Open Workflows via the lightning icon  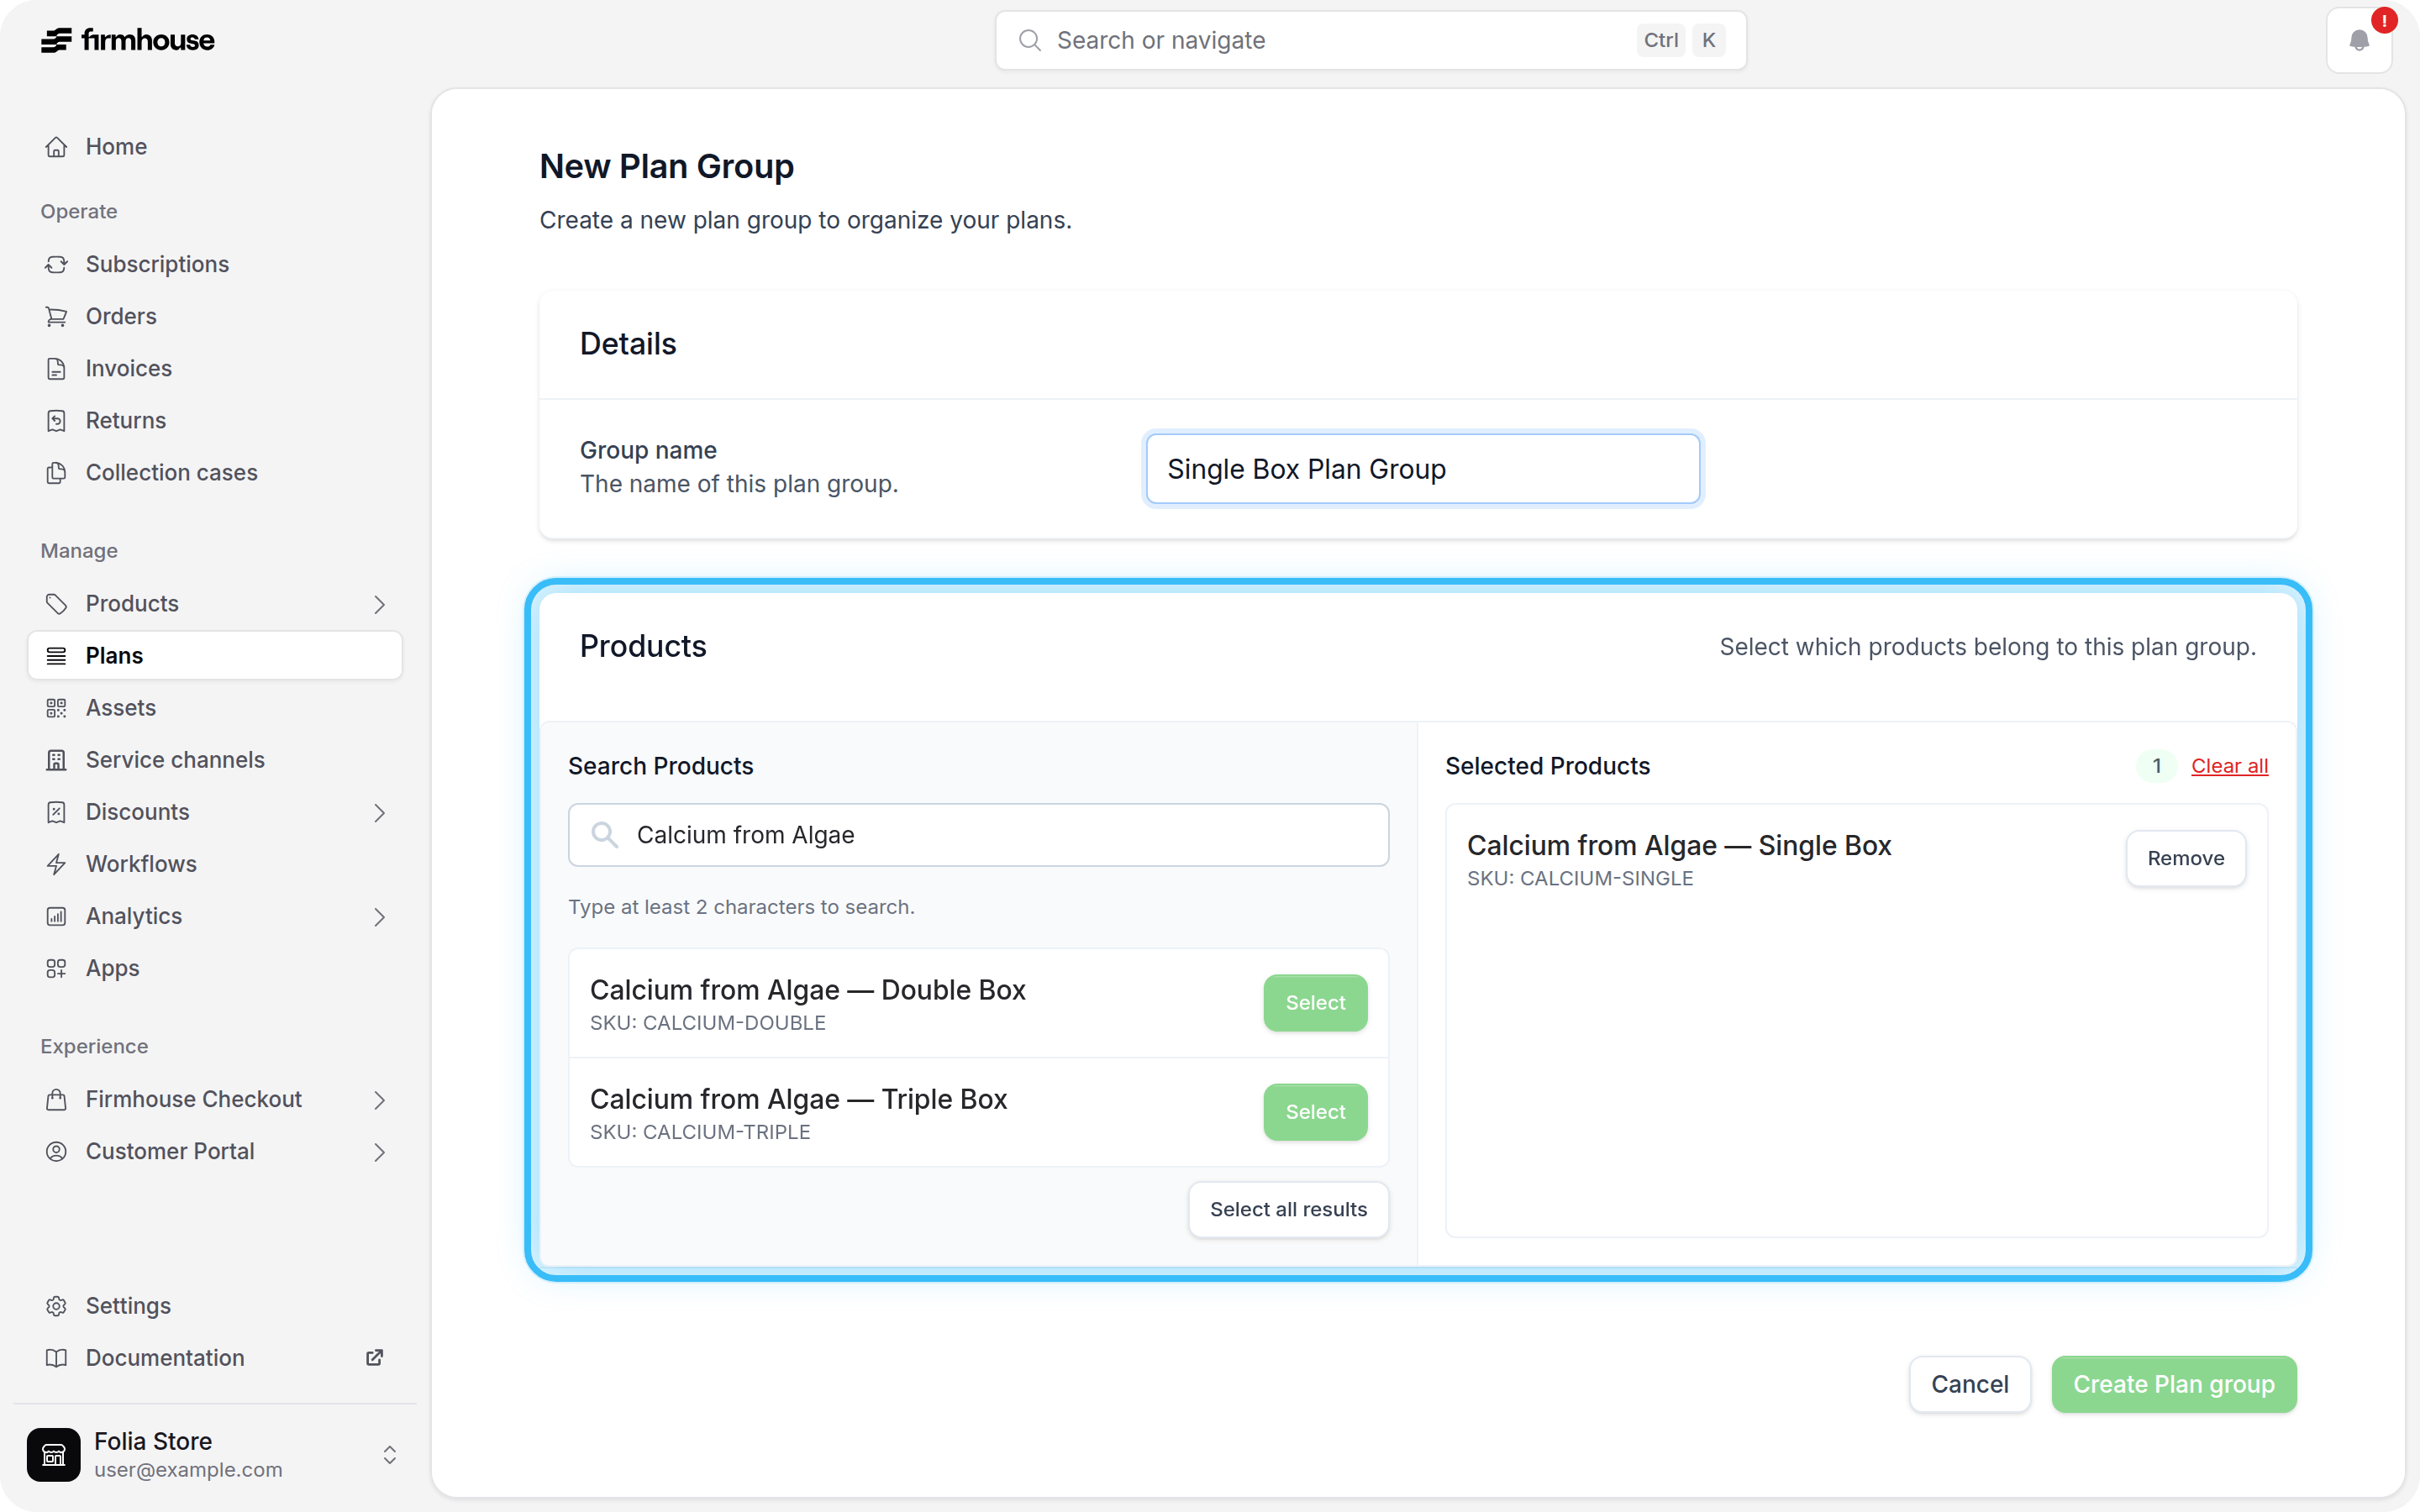pos(57,864)
